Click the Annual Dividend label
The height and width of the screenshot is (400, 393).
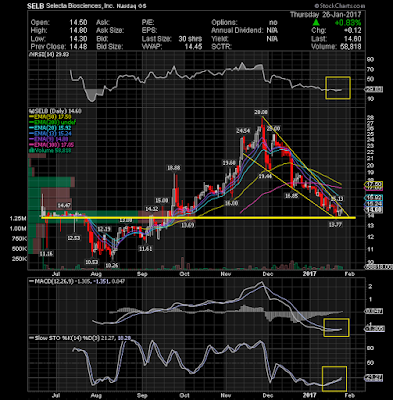[237, 30]
